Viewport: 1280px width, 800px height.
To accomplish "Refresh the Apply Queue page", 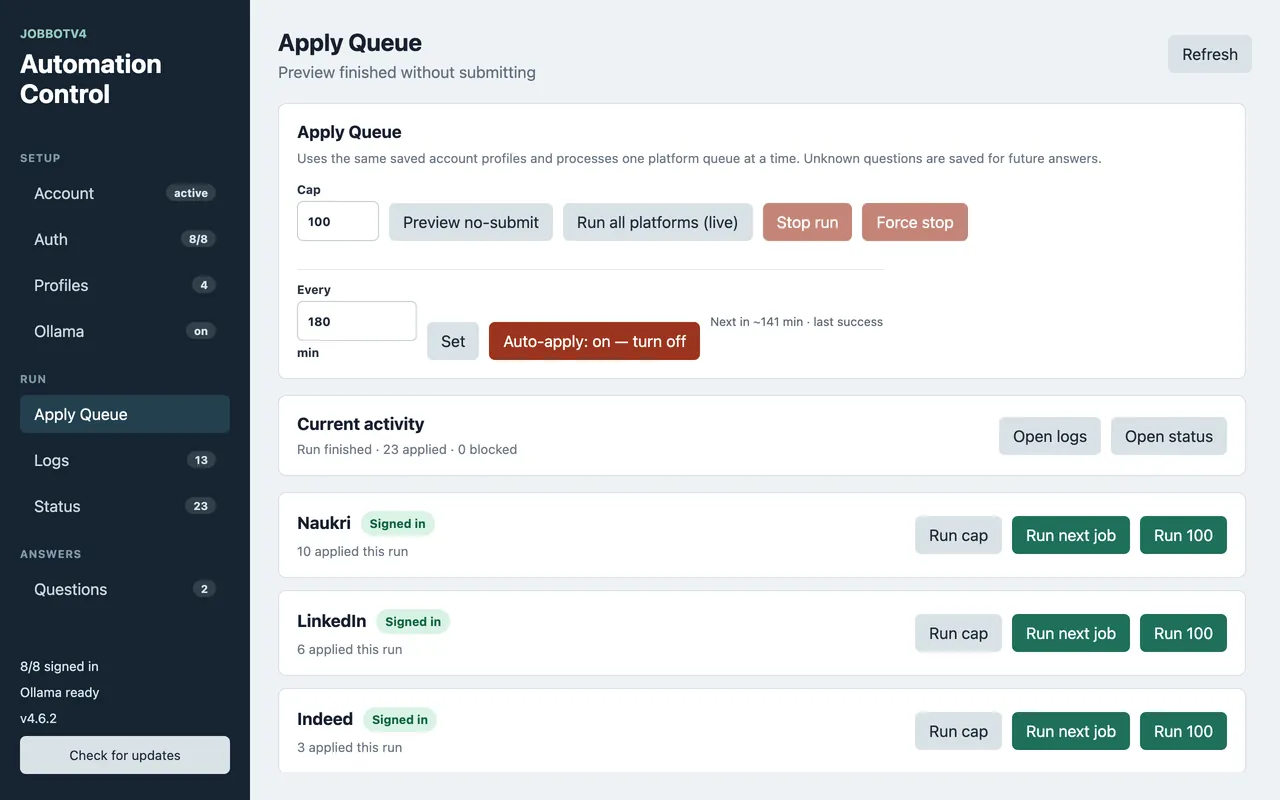I will (x=1210, y=54).
